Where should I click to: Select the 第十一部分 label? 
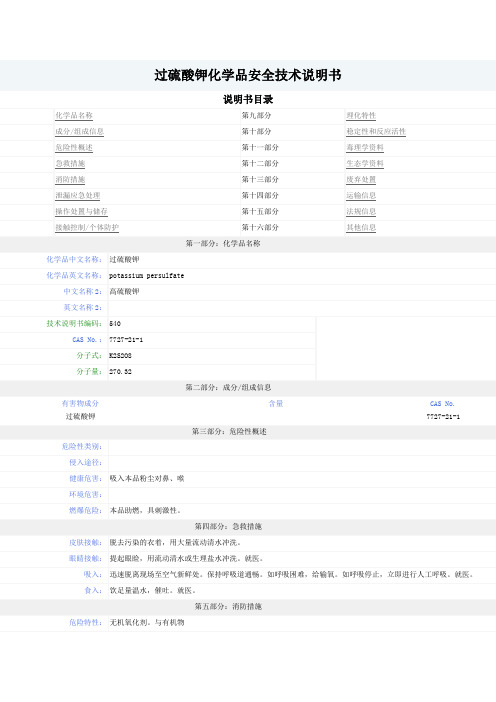[x=260, y=148]
